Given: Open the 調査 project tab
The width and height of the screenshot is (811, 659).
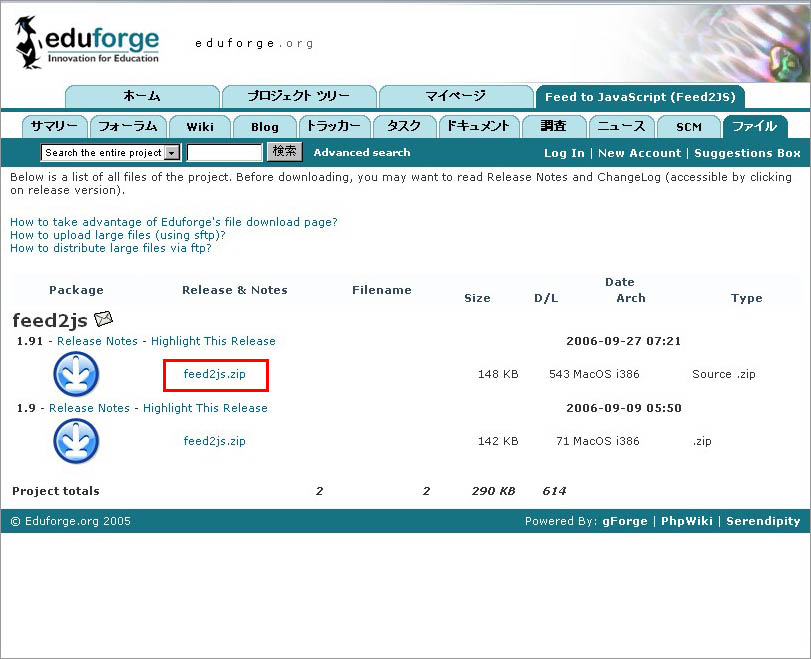Looking at the screenshot, I should (x=554, y=126).
